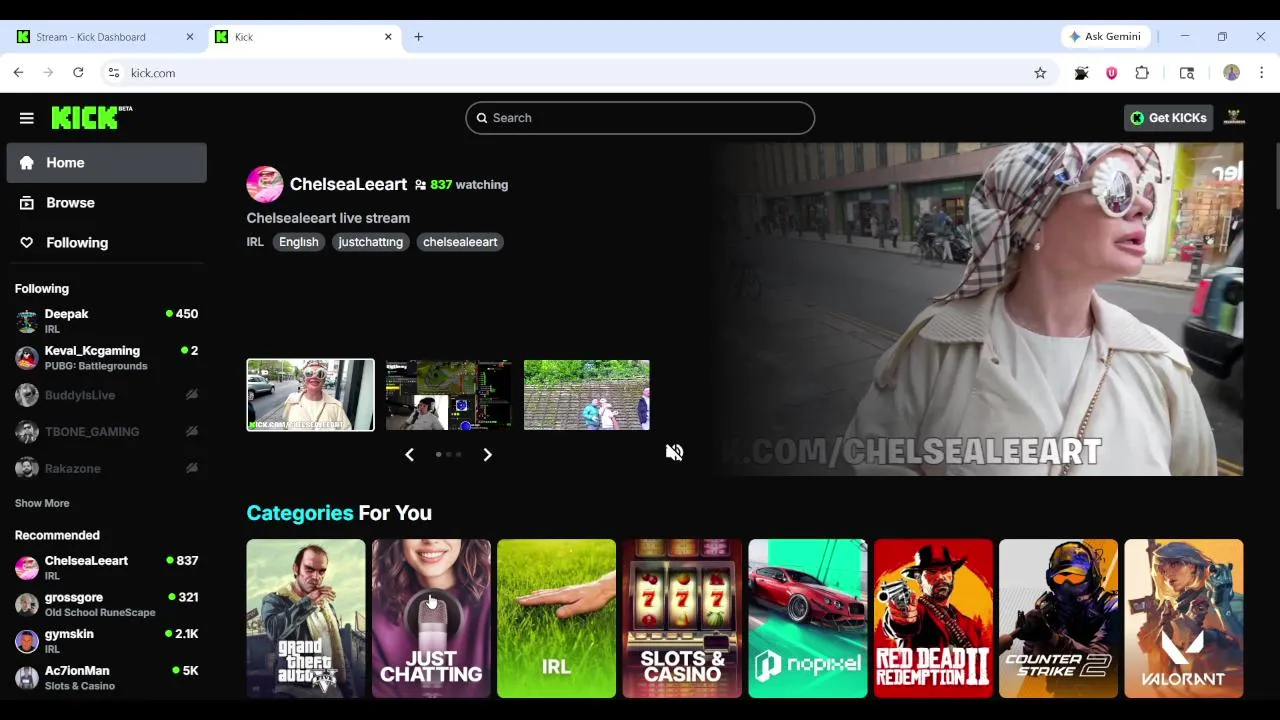The width and height of the screenshot is (1280, 720).
Task: Open Valorant category card
Action: (x=1184, y=618)
